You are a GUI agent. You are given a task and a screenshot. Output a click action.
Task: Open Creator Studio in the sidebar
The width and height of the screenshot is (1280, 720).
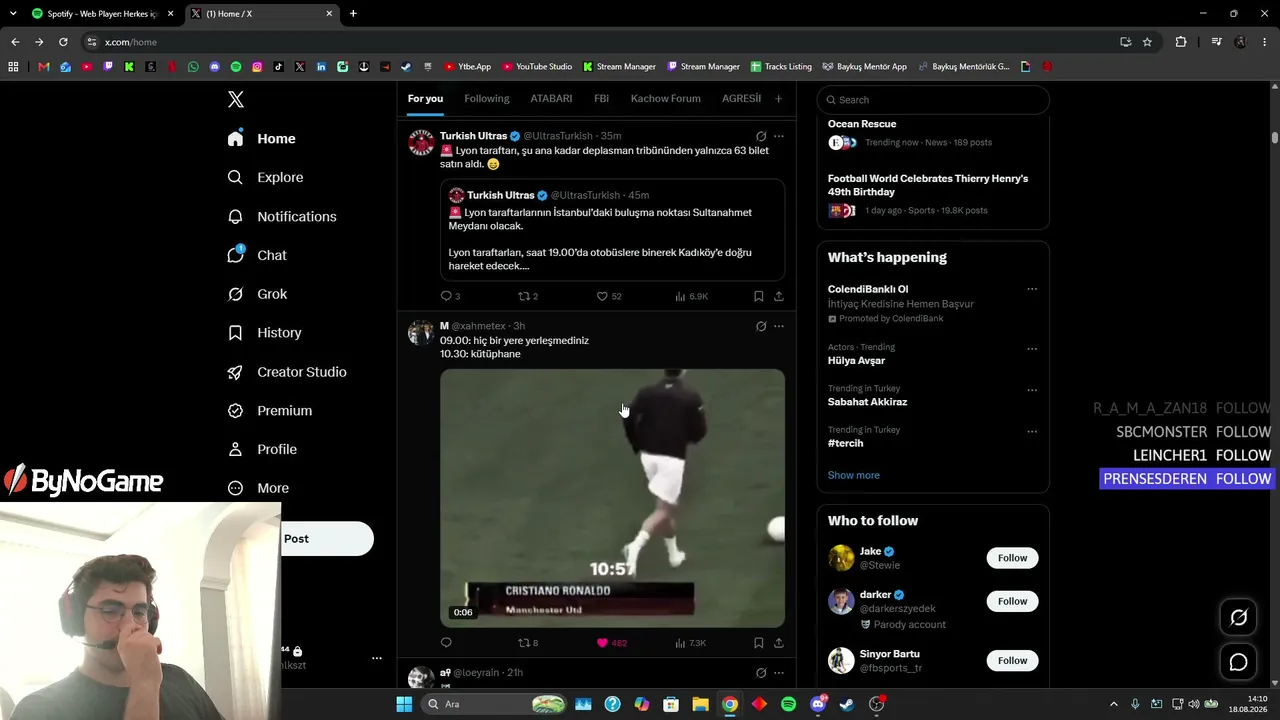point(286,372)
